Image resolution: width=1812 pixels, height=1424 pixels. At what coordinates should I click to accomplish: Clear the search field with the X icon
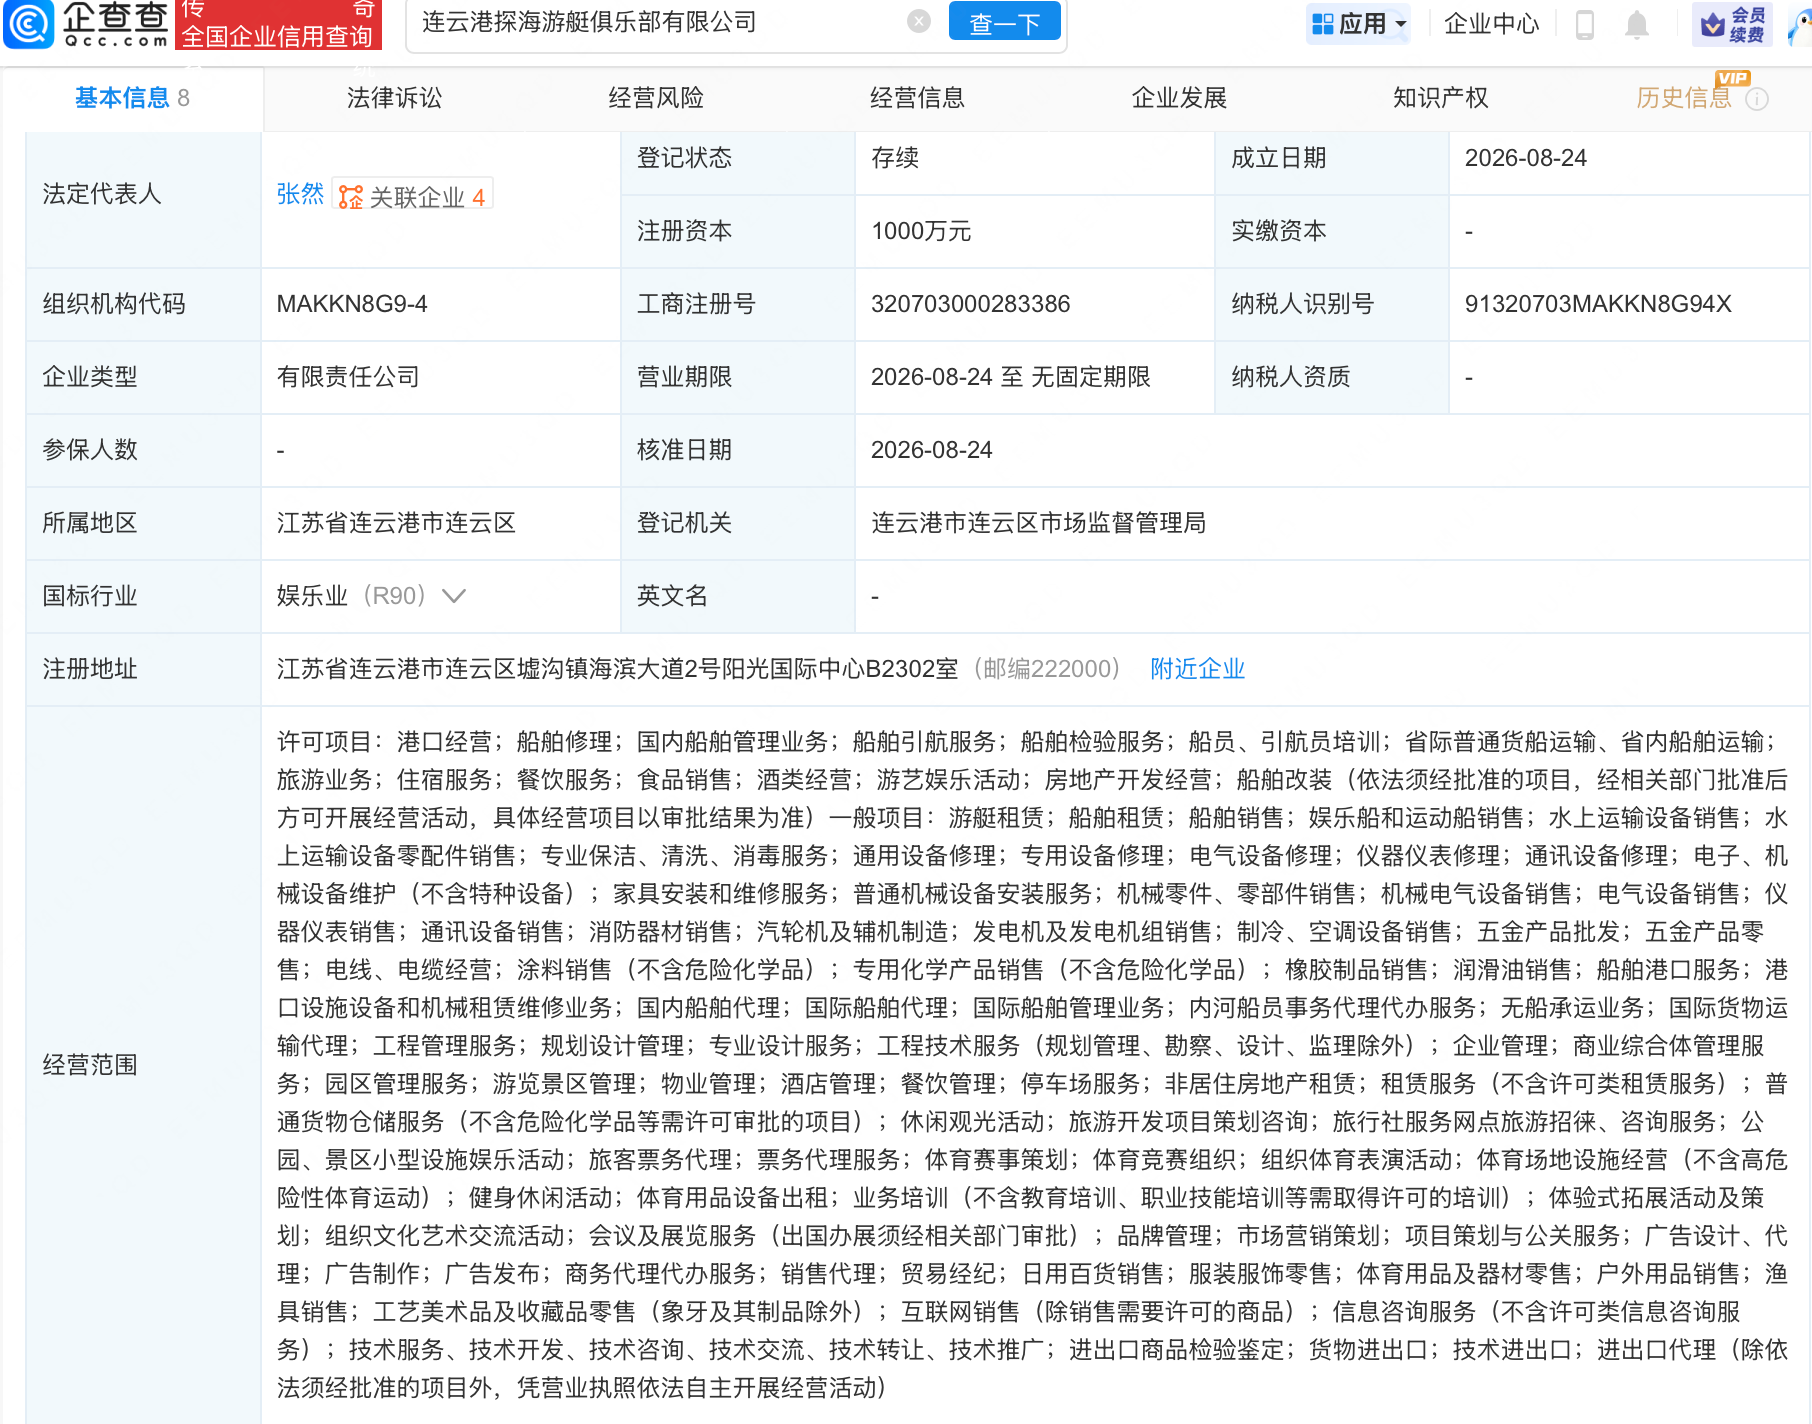(919, 21)
